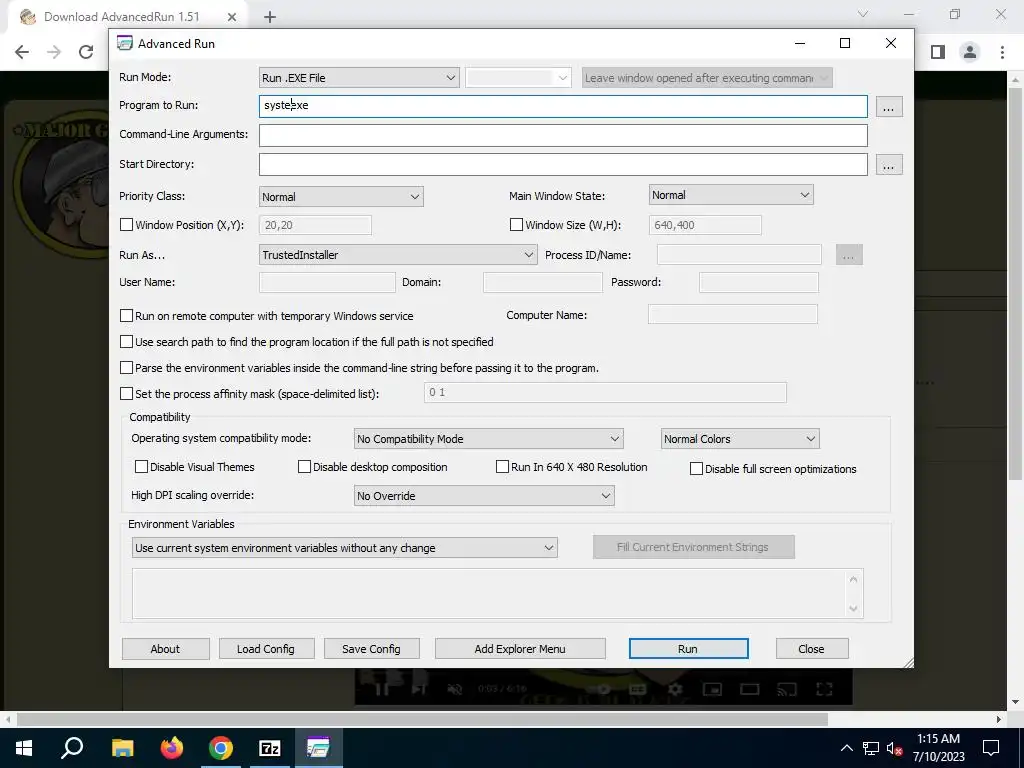Check Set the process affinity mask
The height and width of the screenshot is (768, 1024).
(127, 394)
